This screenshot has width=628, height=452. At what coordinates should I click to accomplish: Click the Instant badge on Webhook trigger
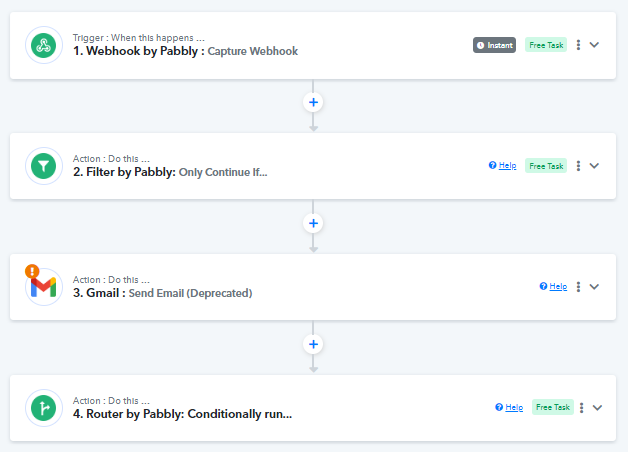(x=494, y=45)
